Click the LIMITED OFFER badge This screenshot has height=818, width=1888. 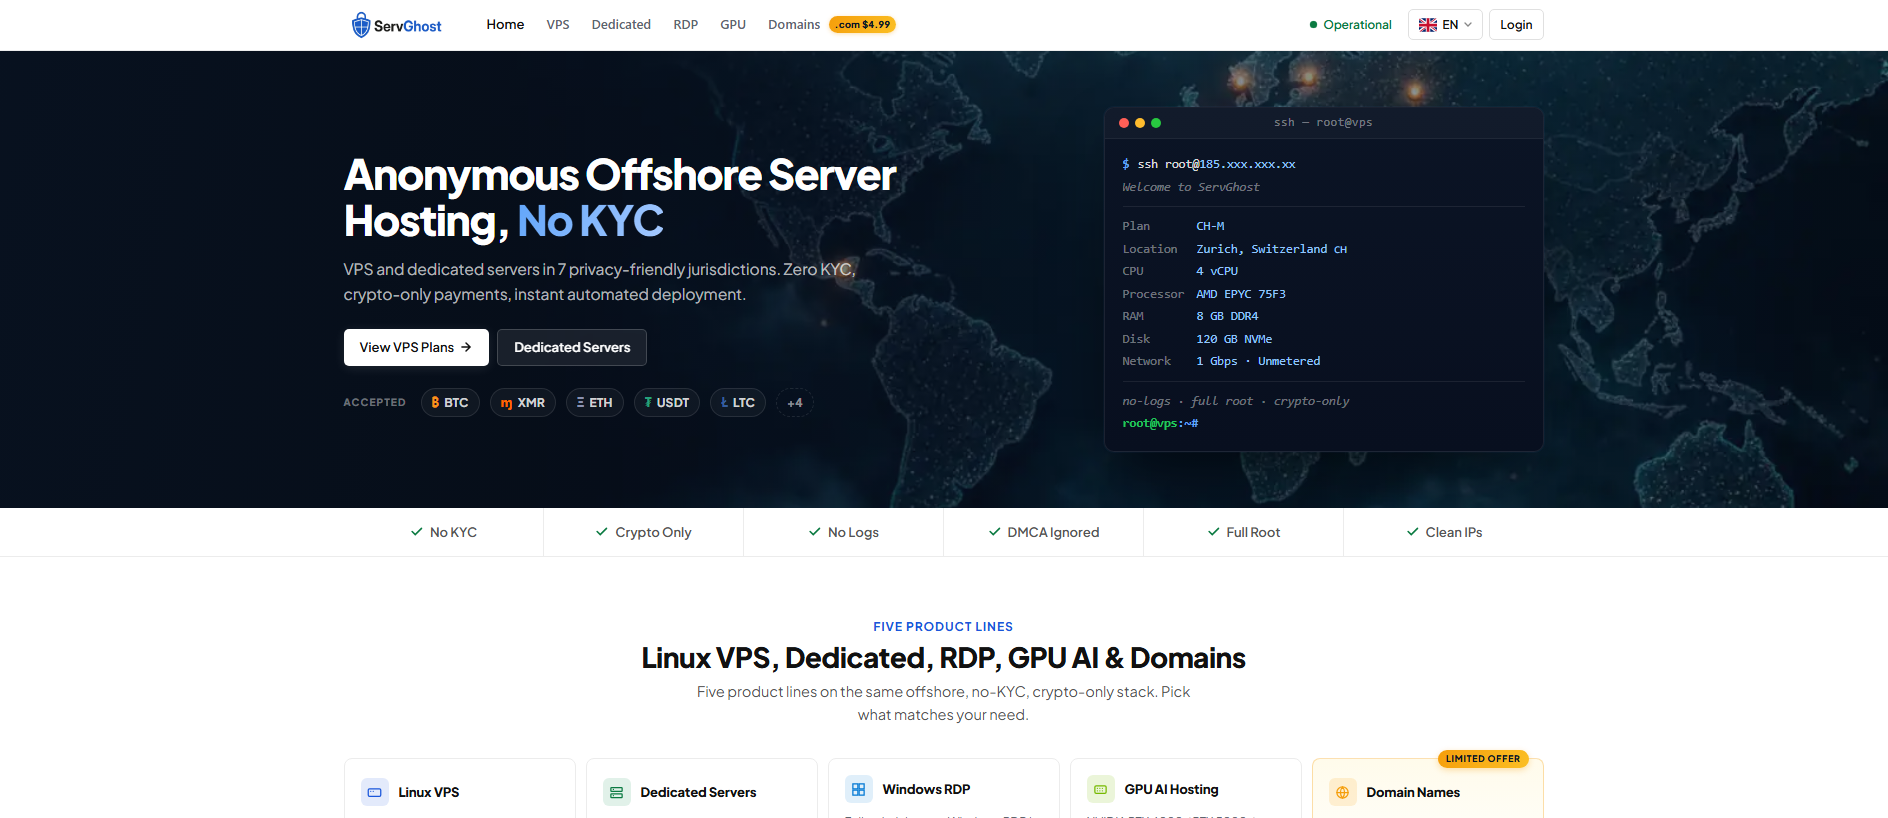point(1483,759)
